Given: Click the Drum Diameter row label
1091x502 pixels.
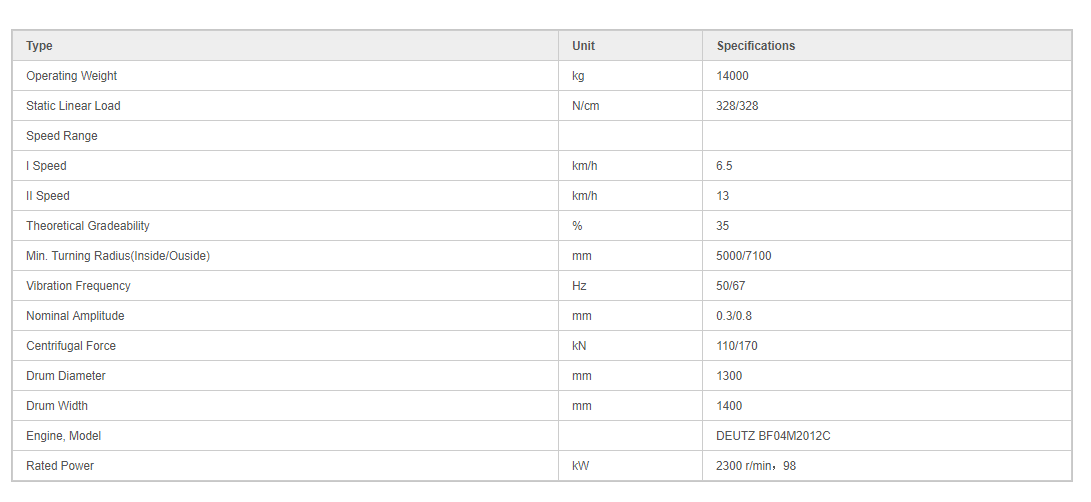Looking at the screenshot, I should tap(66, 375).
